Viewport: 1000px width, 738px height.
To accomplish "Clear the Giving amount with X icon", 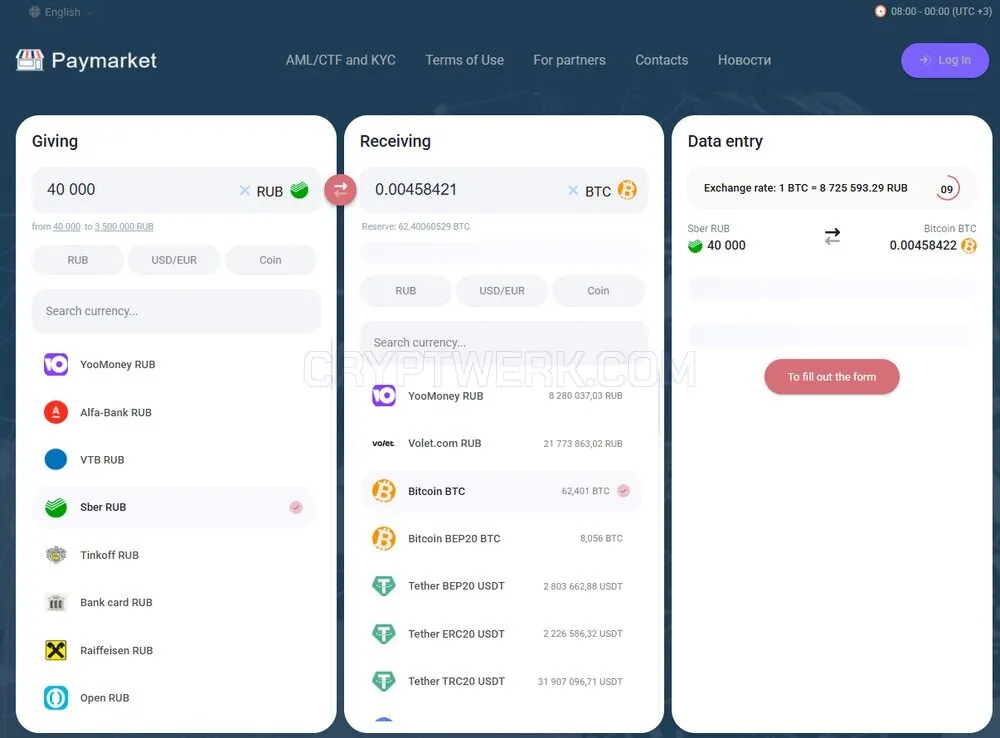I will coord(244,190).
